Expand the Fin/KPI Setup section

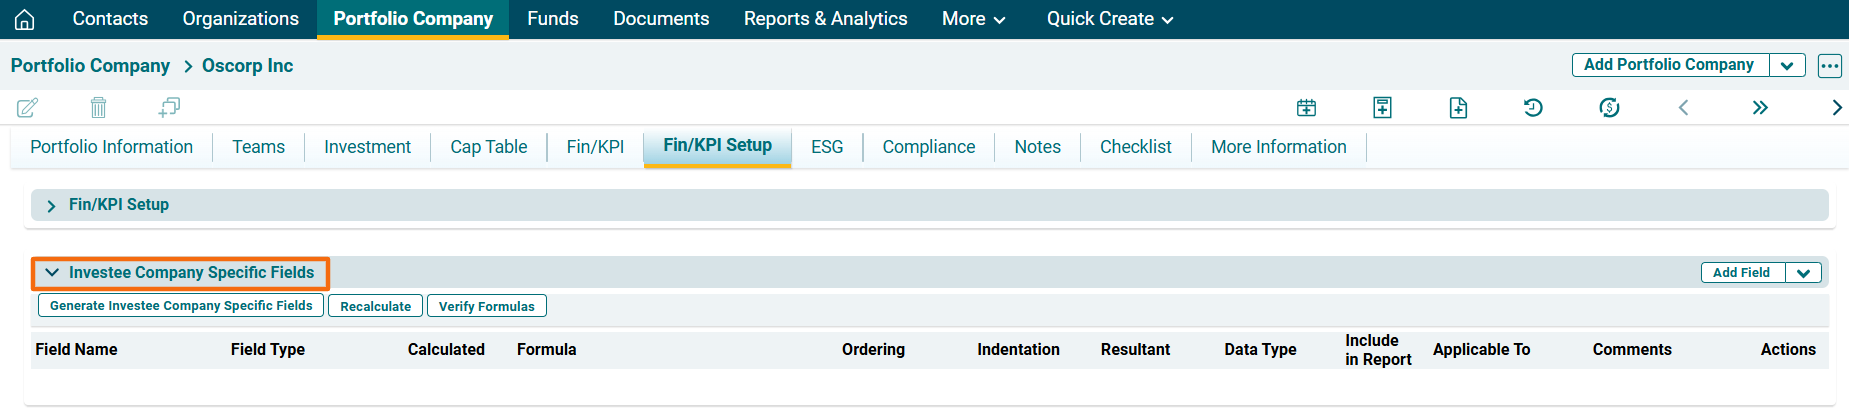[52, 205]
